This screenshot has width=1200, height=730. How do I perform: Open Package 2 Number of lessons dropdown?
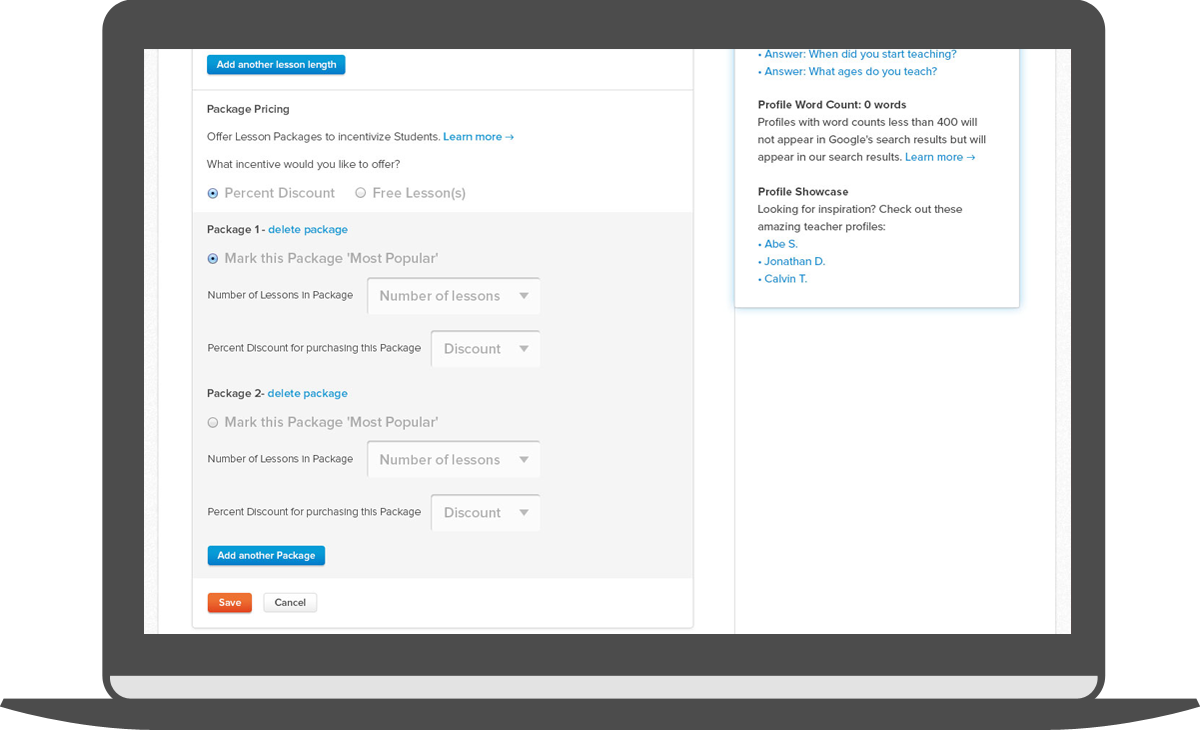[454, 460]
